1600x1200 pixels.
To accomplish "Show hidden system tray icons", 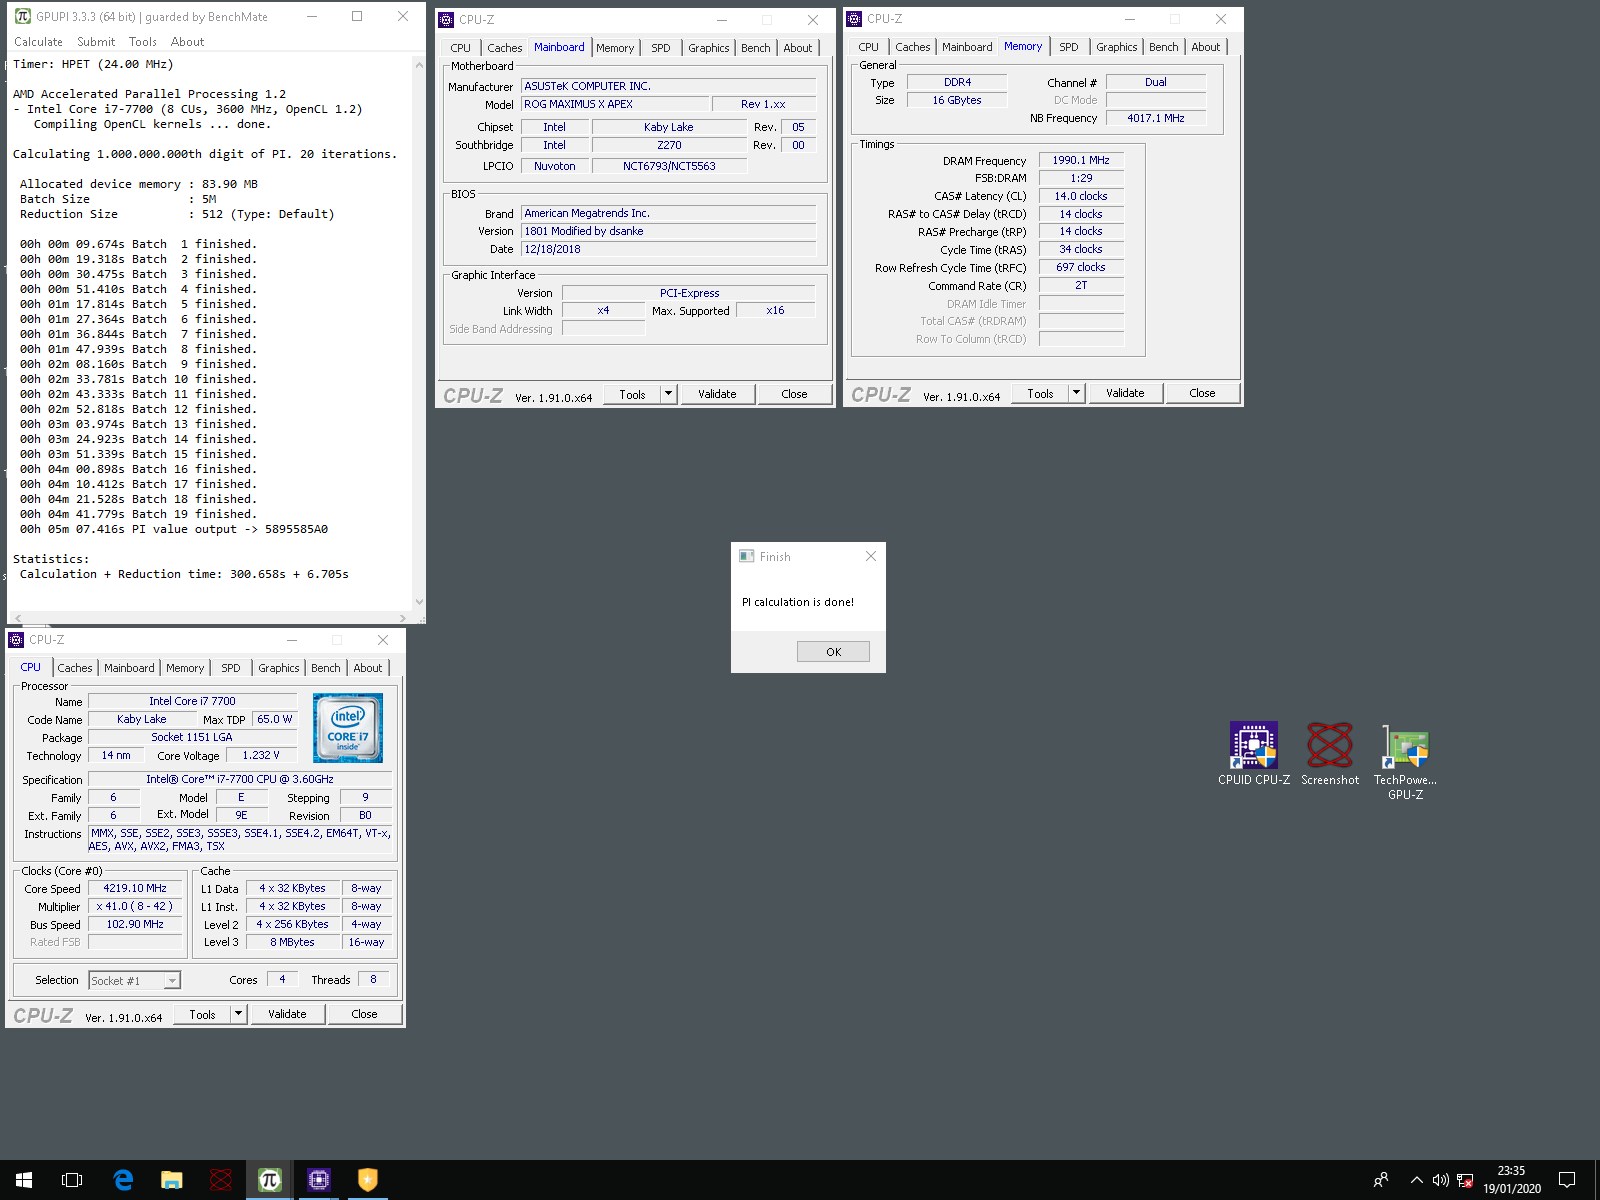I will pyautogui.click(x=1416, y=1180).
